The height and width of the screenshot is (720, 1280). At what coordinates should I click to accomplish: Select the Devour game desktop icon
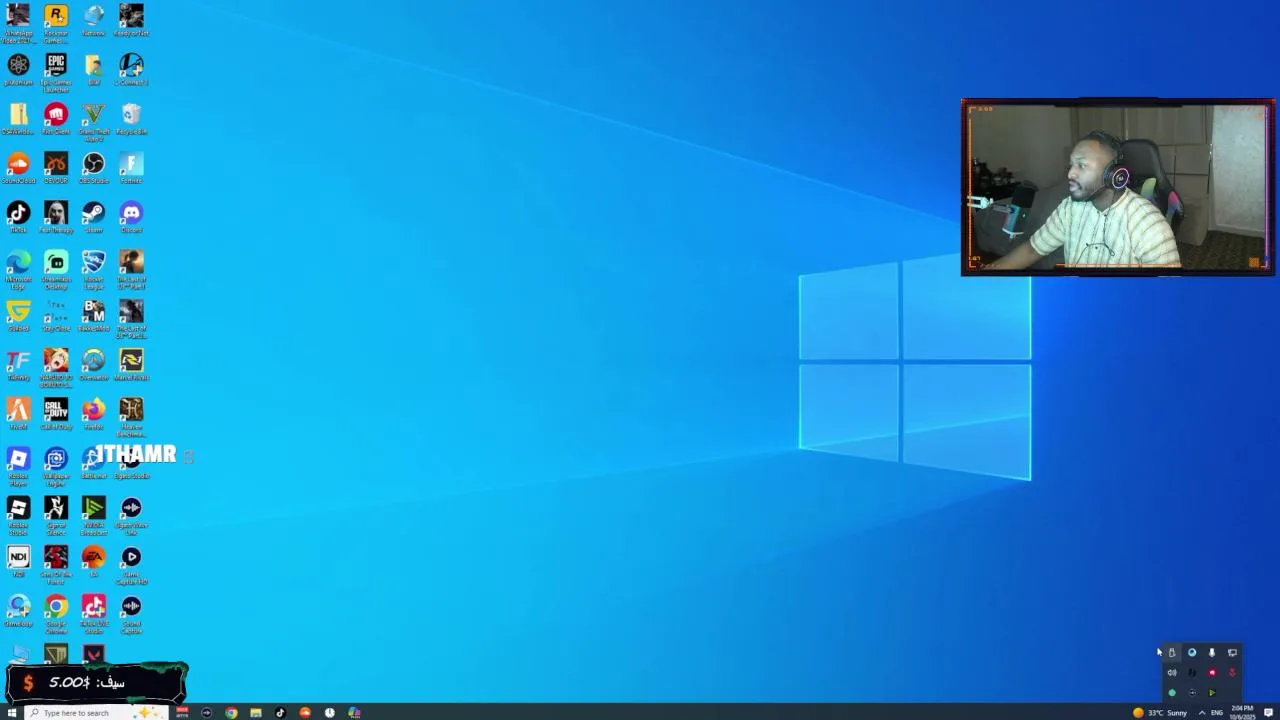point(56,168)
